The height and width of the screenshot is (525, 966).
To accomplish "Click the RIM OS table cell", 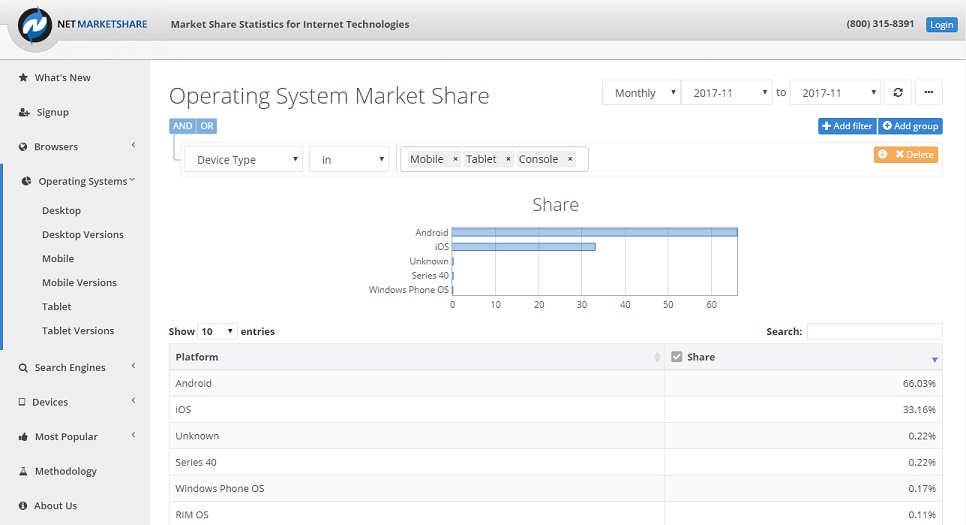I will (416, 514).
